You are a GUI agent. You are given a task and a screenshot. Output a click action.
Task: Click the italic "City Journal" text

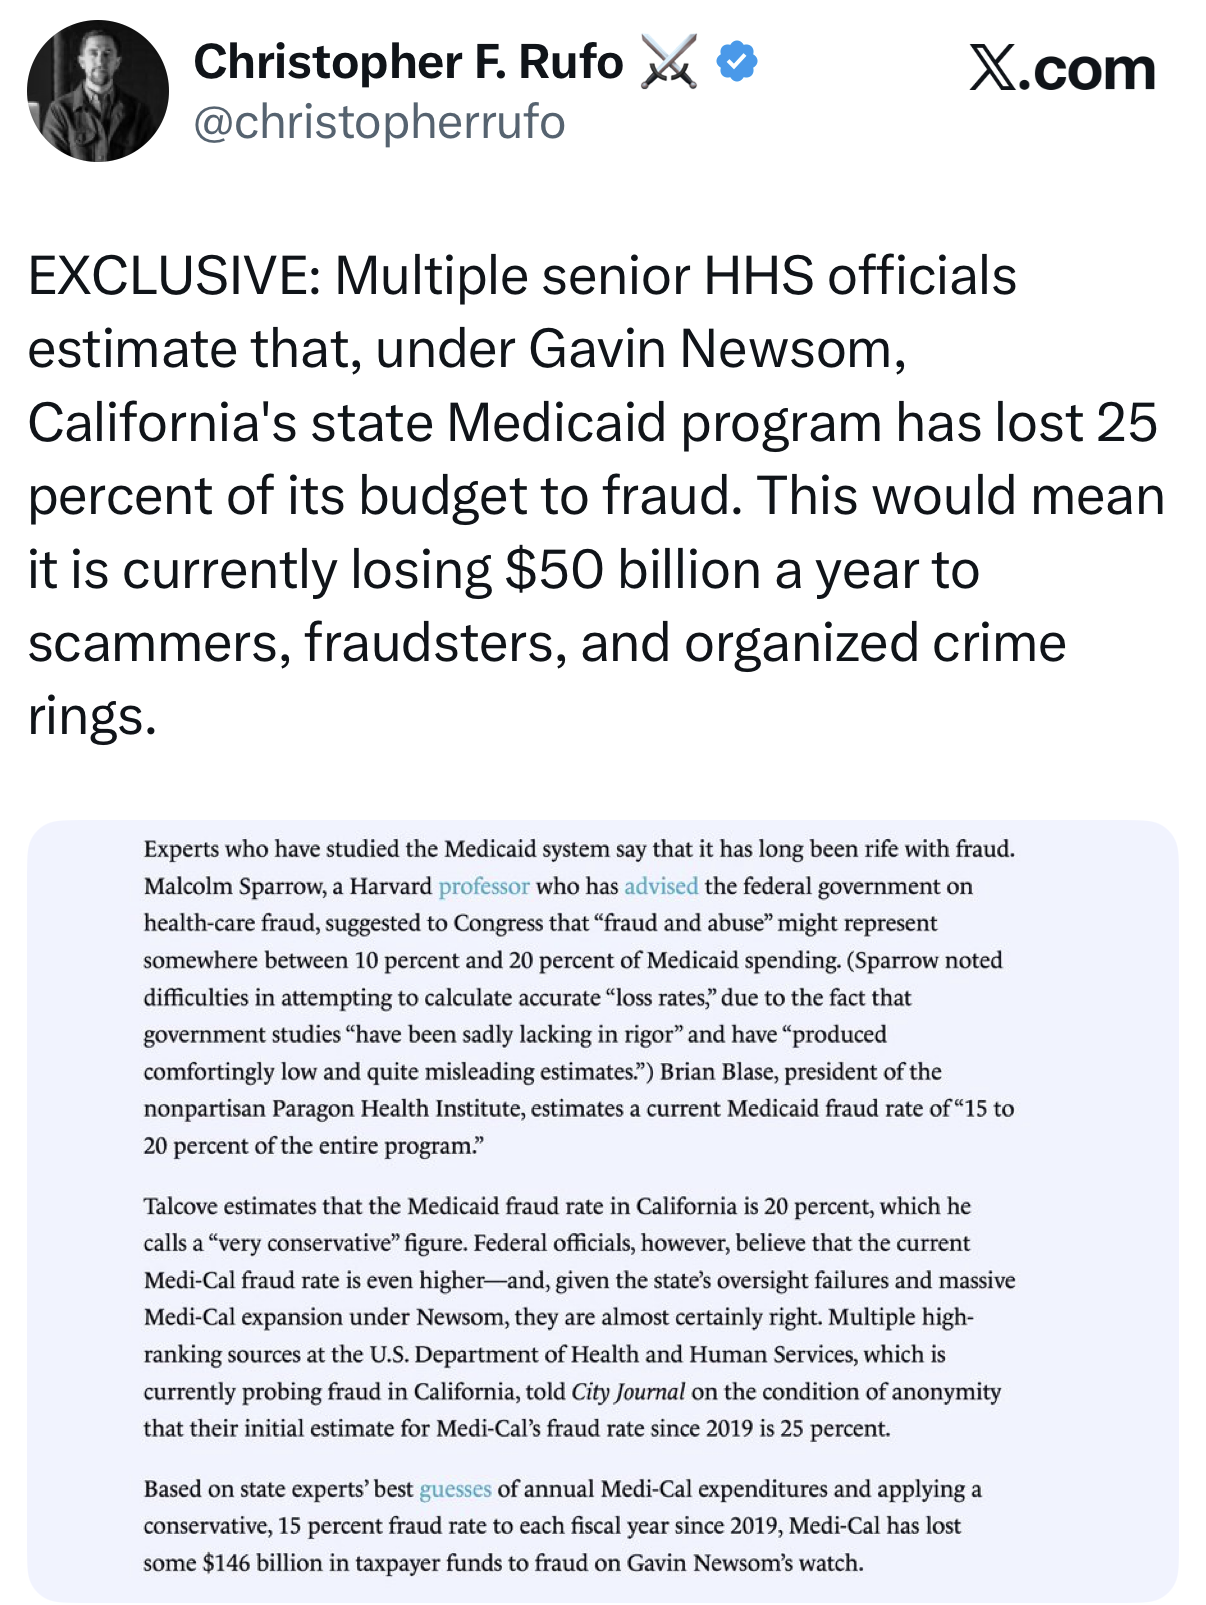628,1392
